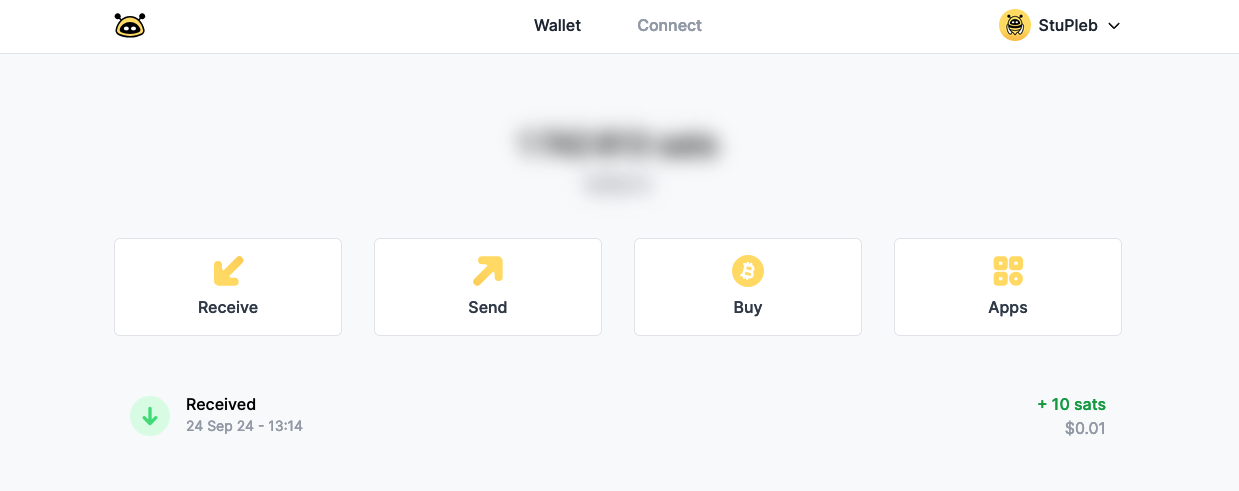Click the yellow up-right Send arrow icon
The height and width of the screenshot is (491, 1239).
coord(488,271)
